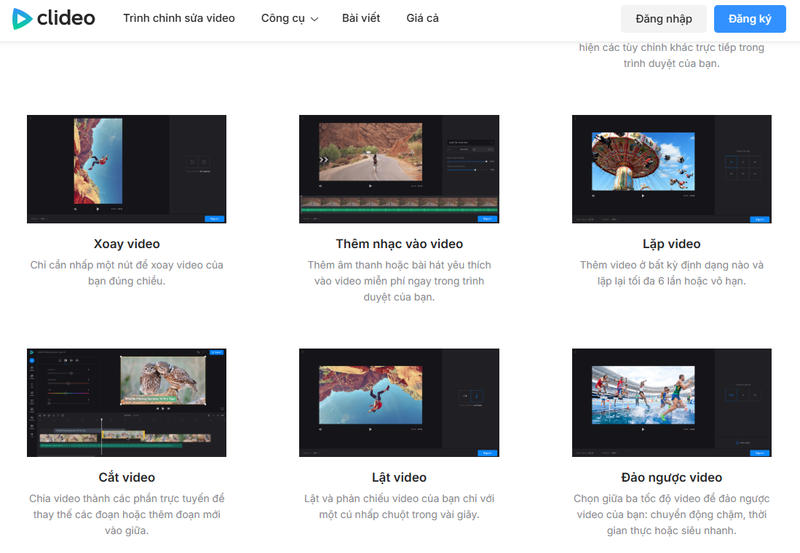Open the Cắt video thumbnail

point(127,403)
